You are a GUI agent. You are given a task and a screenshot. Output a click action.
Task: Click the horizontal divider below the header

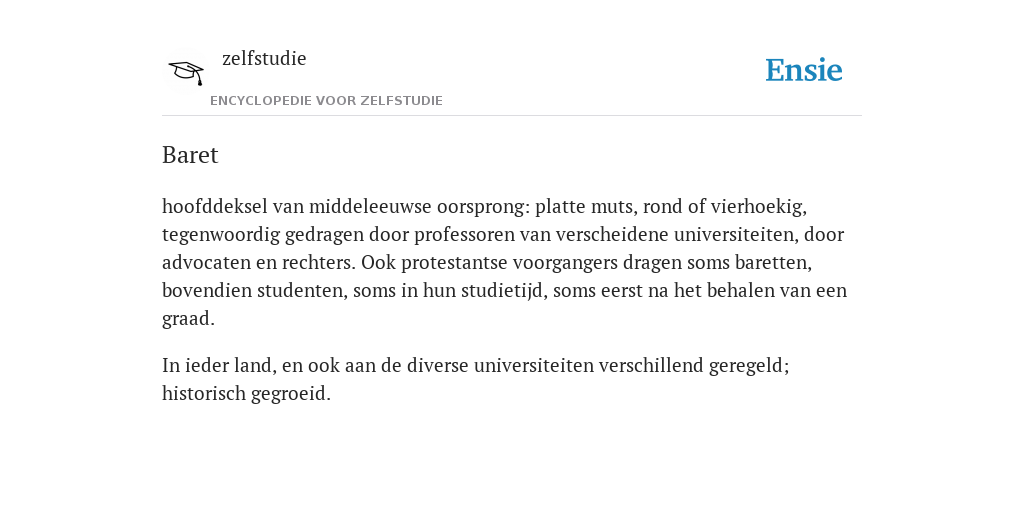pyautogui.click(x=512, y=116)
